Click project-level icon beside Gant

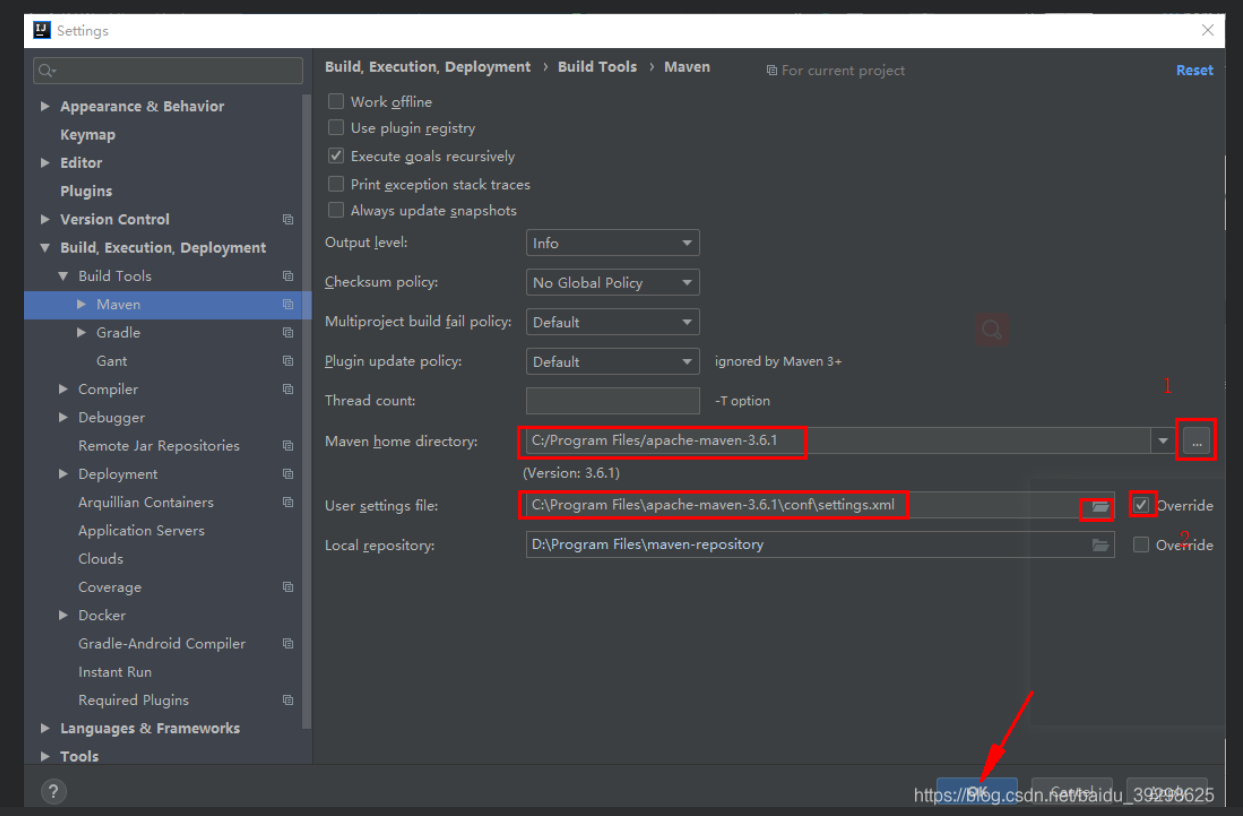[288, 361]
